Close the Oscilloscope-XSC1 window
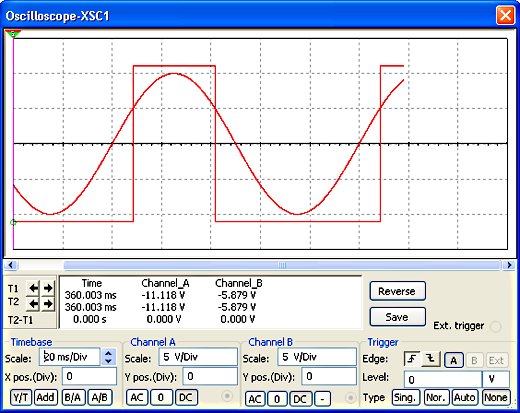Viewport: 520px width, 413px height. point(505,15)
